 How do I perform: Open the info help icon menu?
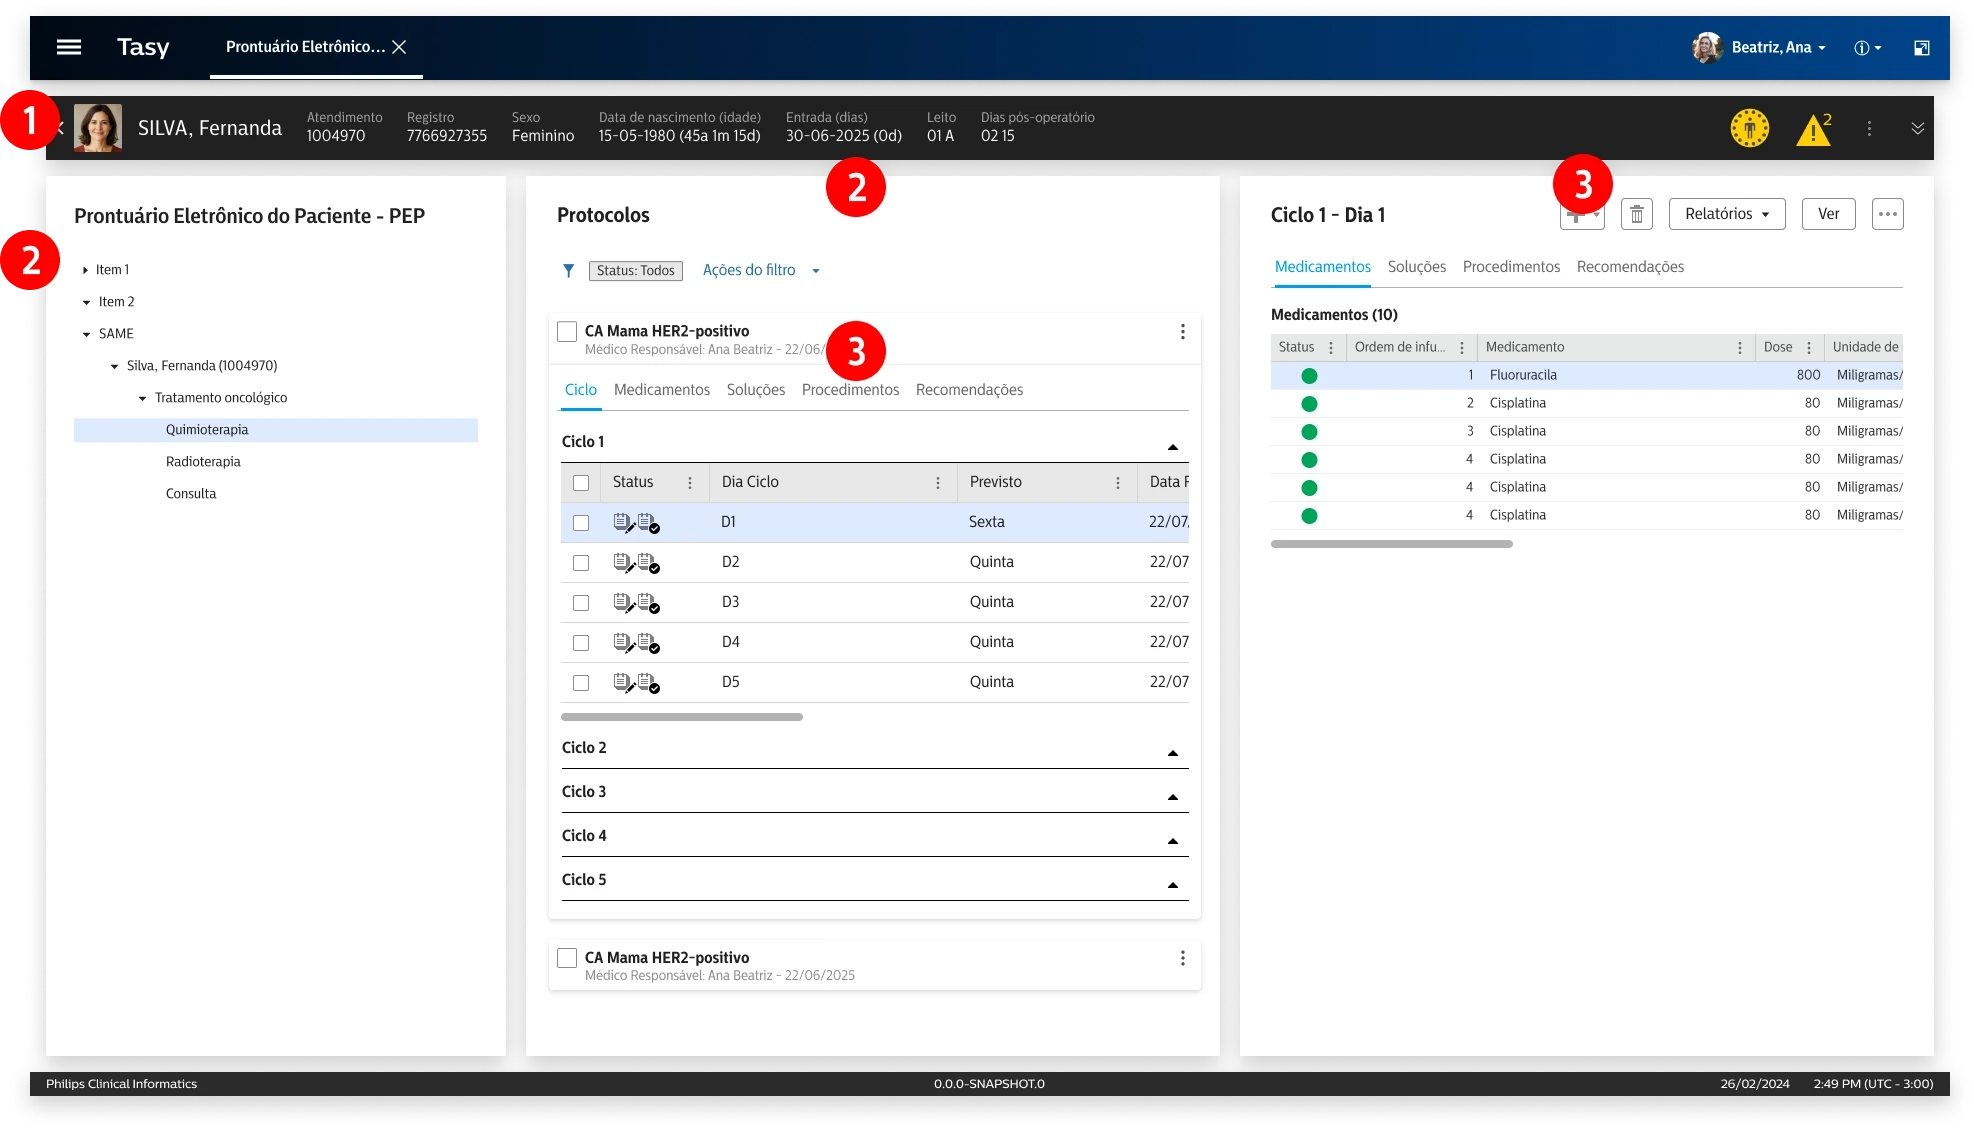pyautogui.click(x=1867, y=48)
